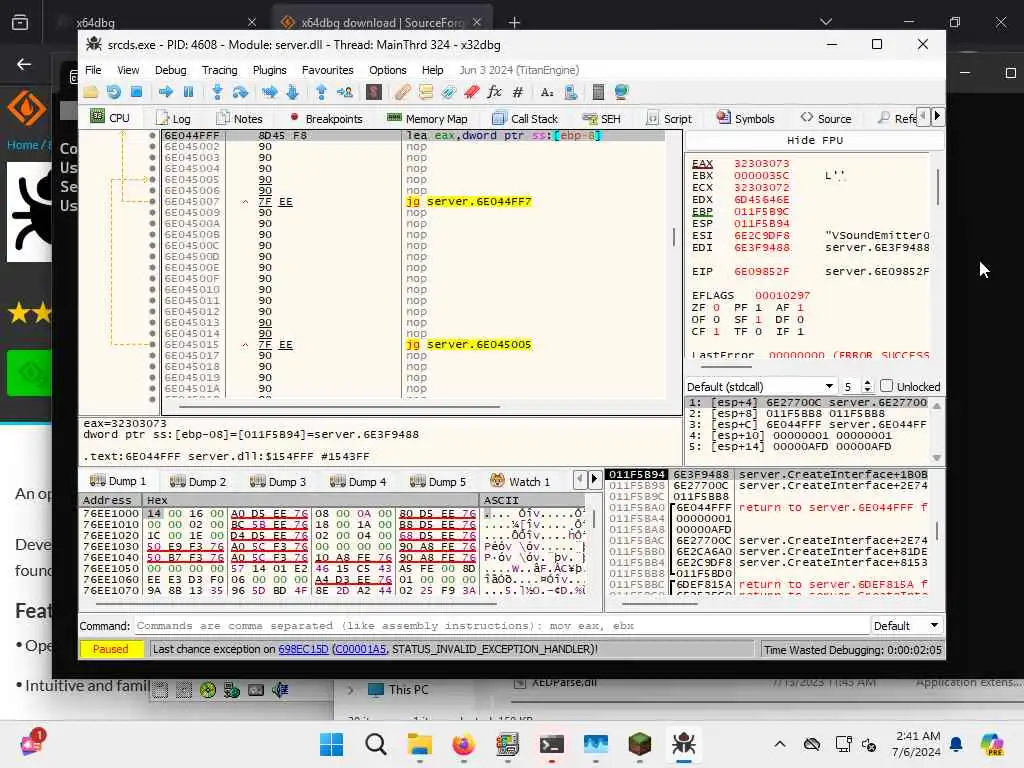Click the disassembly horizontal scrollbar

[340, 406]
